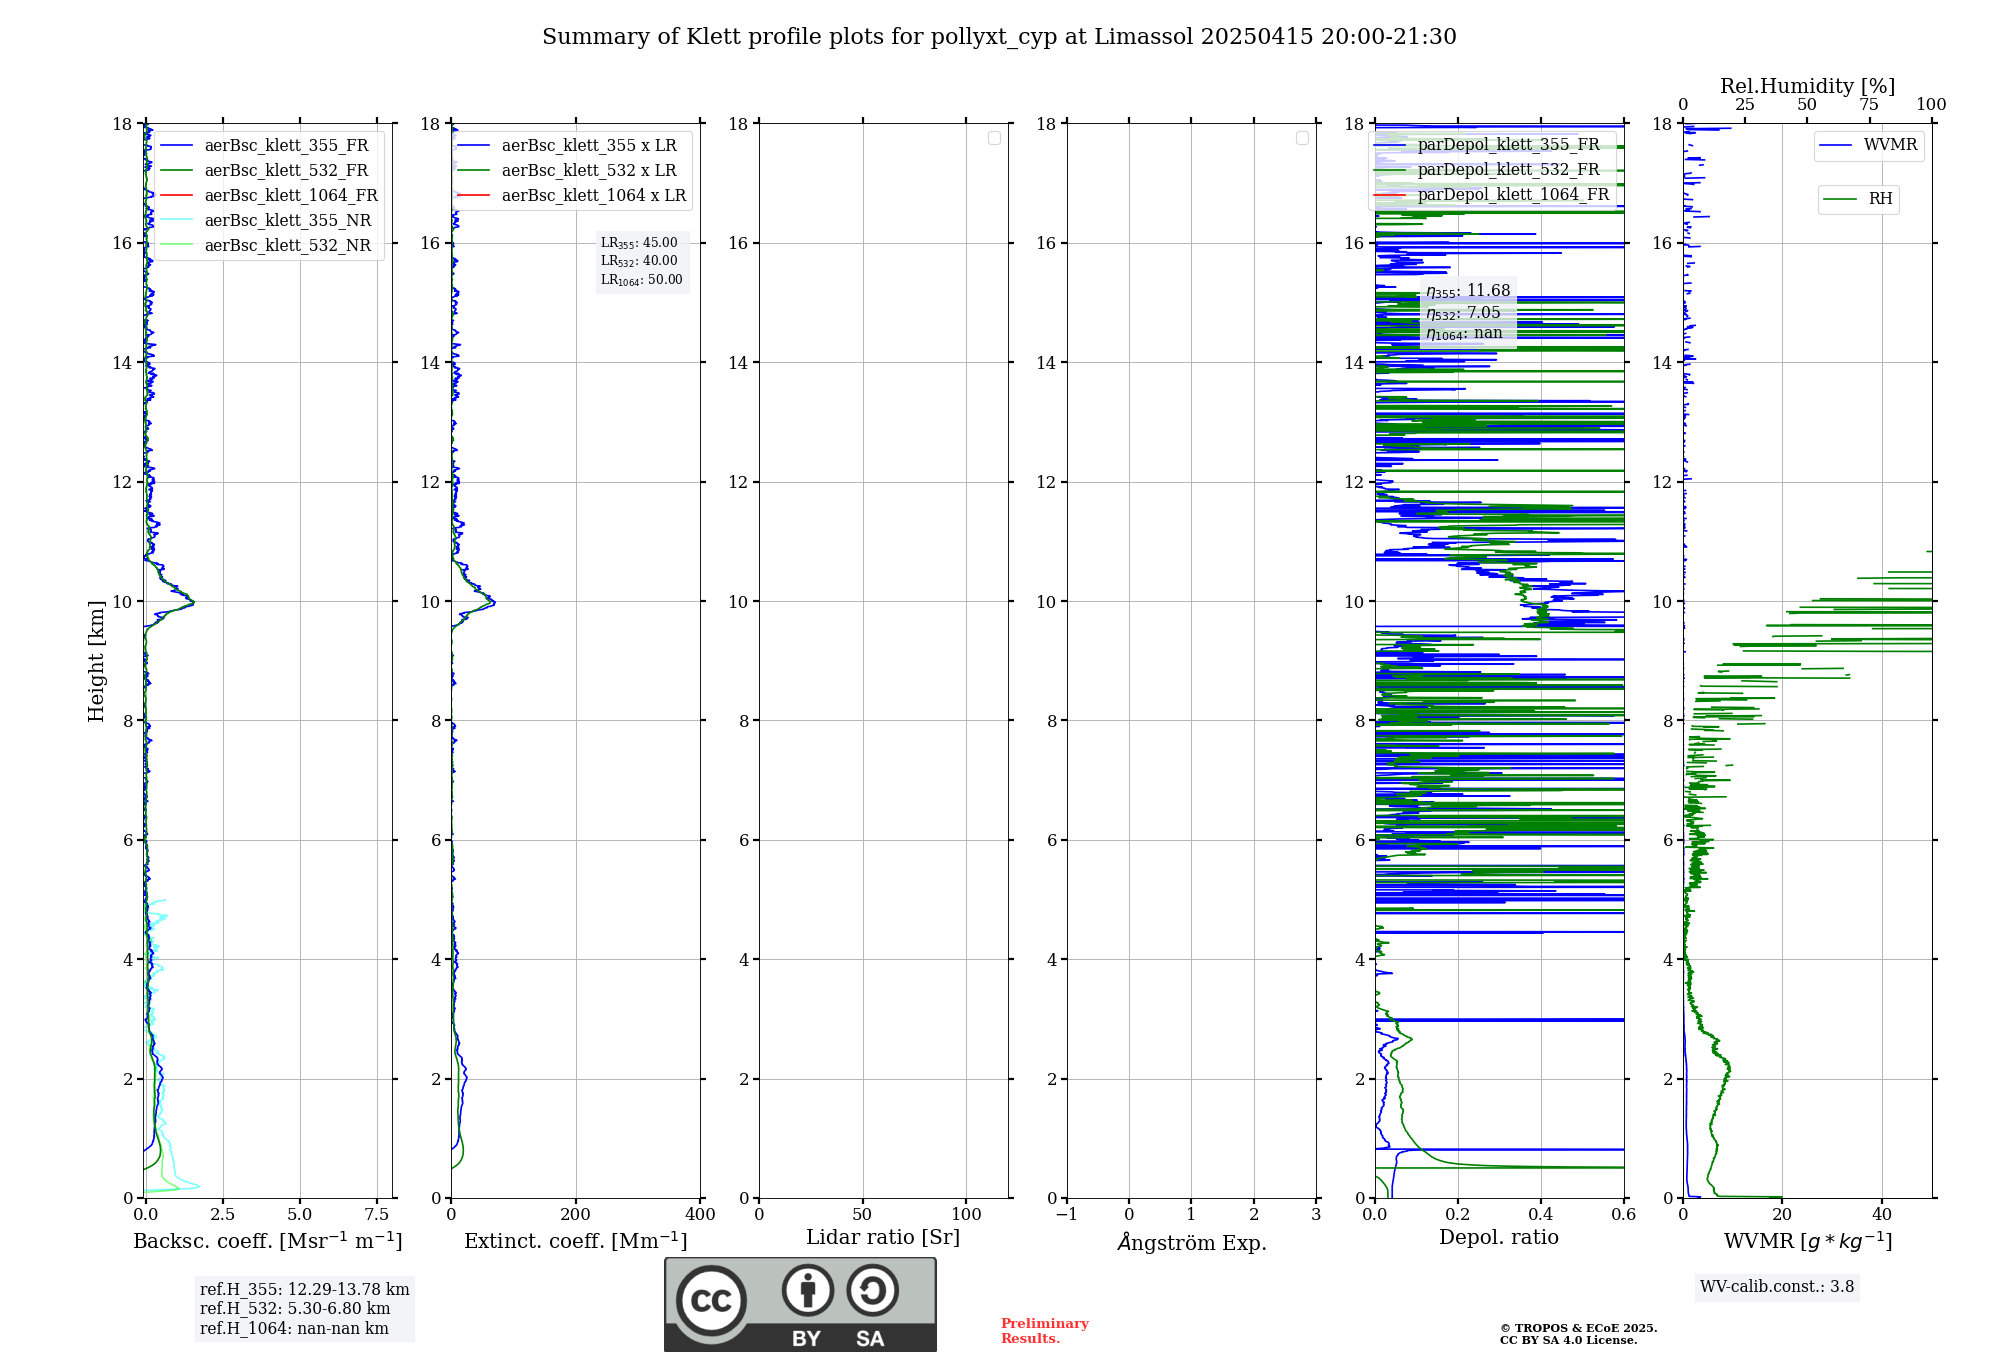This screenshot has width=2000, height=1360.
Task: Click the WV-calib.const. 3.8 label
Action: [x=1776, y=1287]
